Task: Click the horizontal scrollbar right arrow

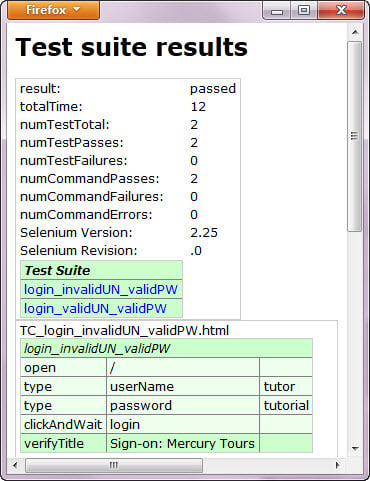Action: tap(337, 465)
